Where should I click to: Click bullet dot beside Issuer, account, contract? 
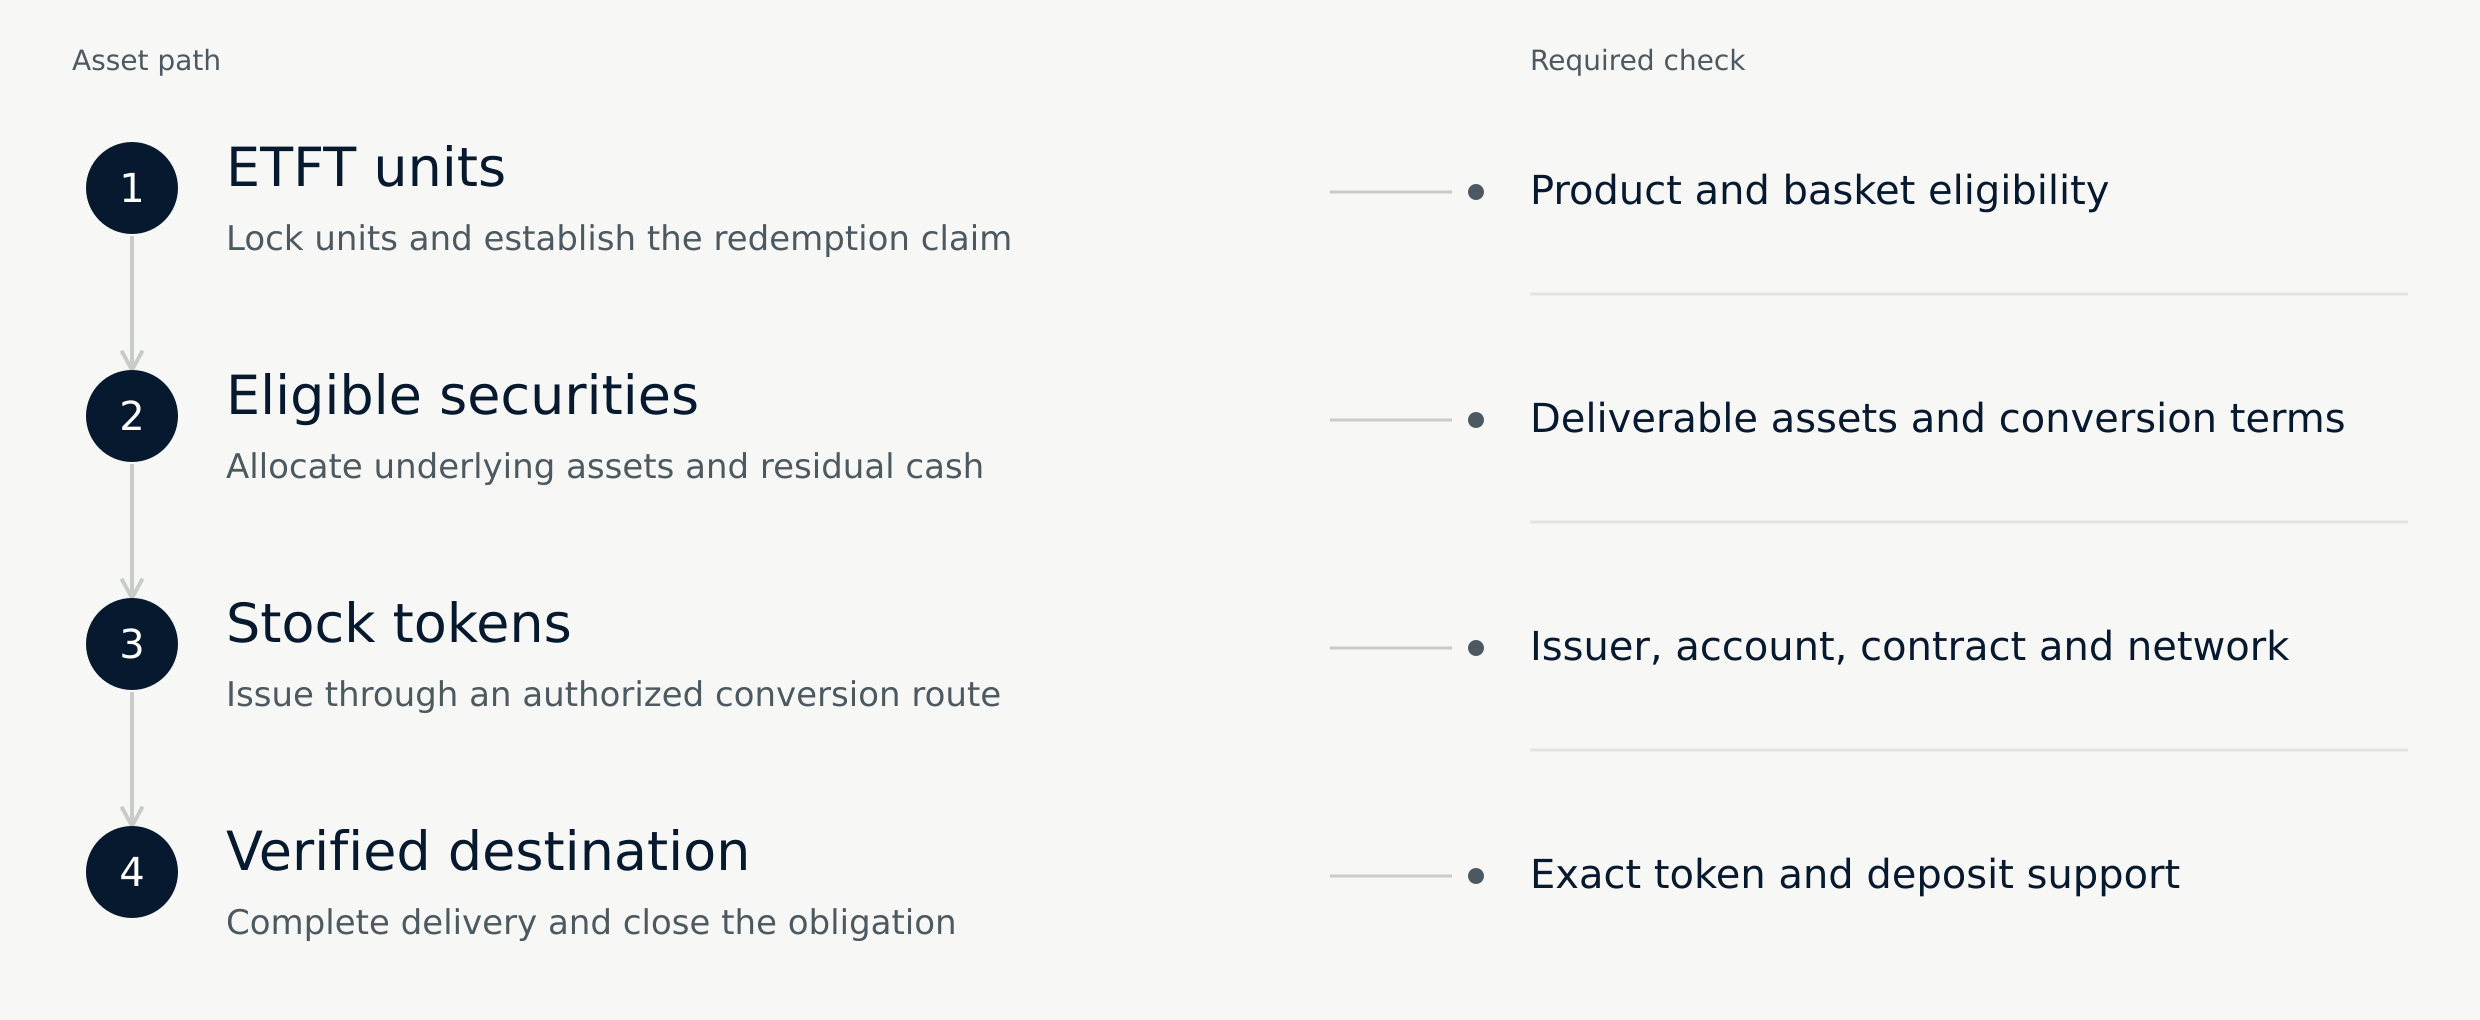1476,648
